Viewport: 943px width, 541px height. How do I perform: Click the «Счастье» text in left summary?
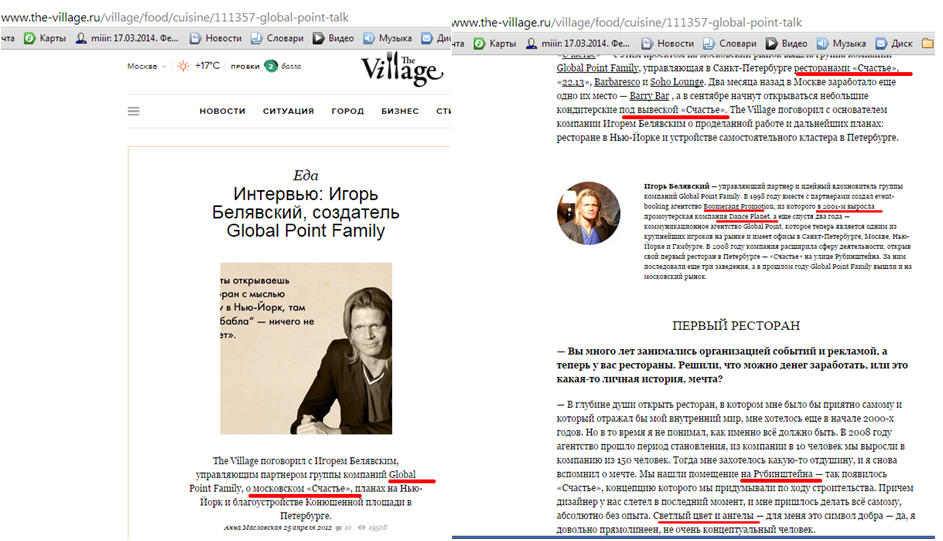click(328, 489)
